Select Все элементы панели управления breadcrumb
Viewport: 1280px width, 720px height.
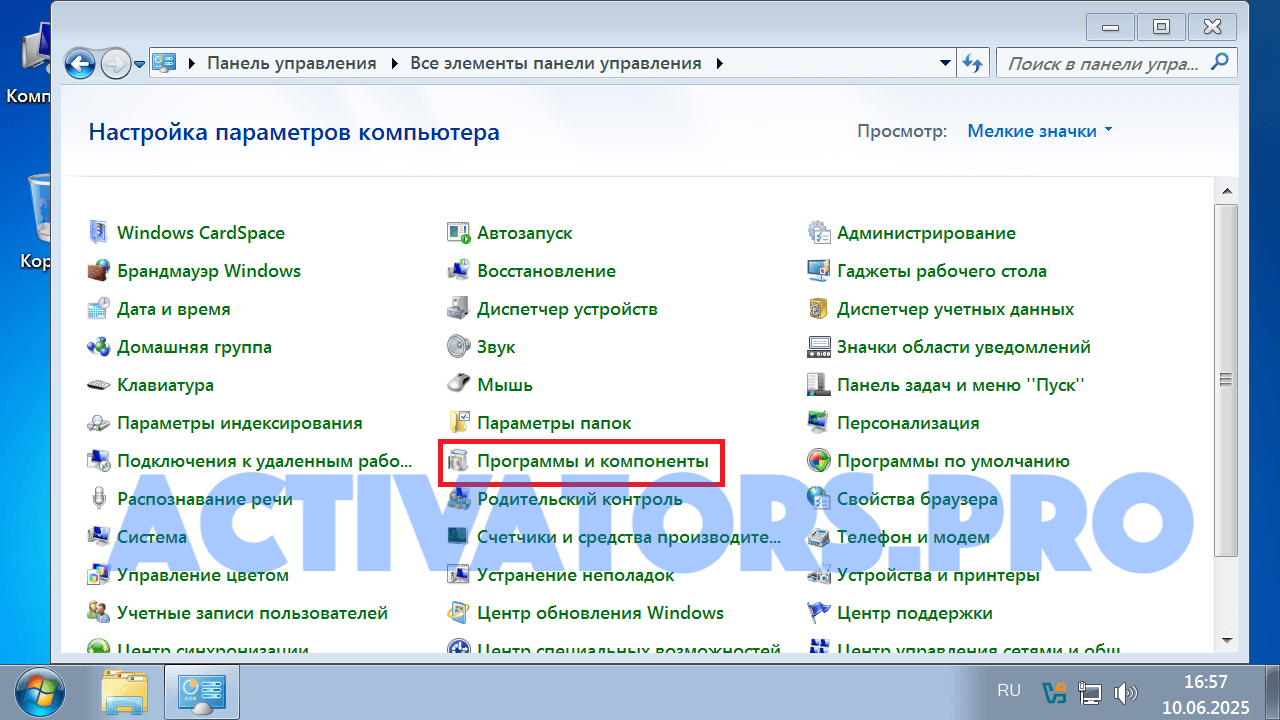[556, 63]
